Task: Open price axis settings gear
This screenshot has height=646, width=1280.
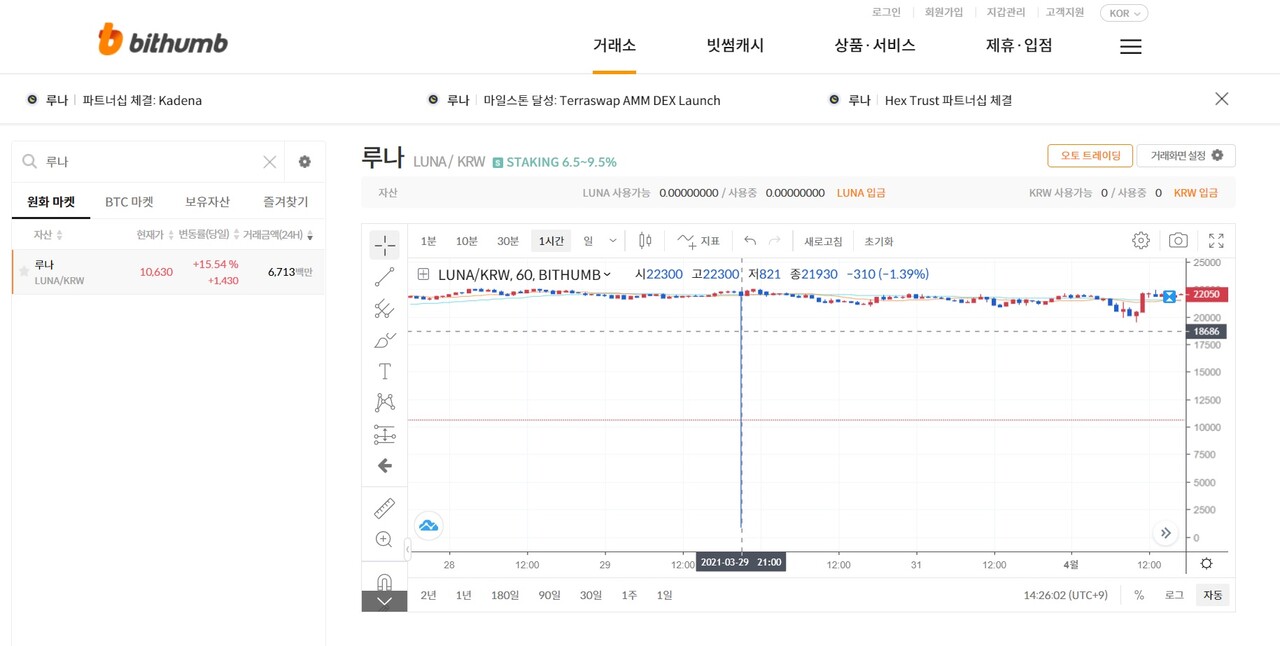Action: [1206, 564]
